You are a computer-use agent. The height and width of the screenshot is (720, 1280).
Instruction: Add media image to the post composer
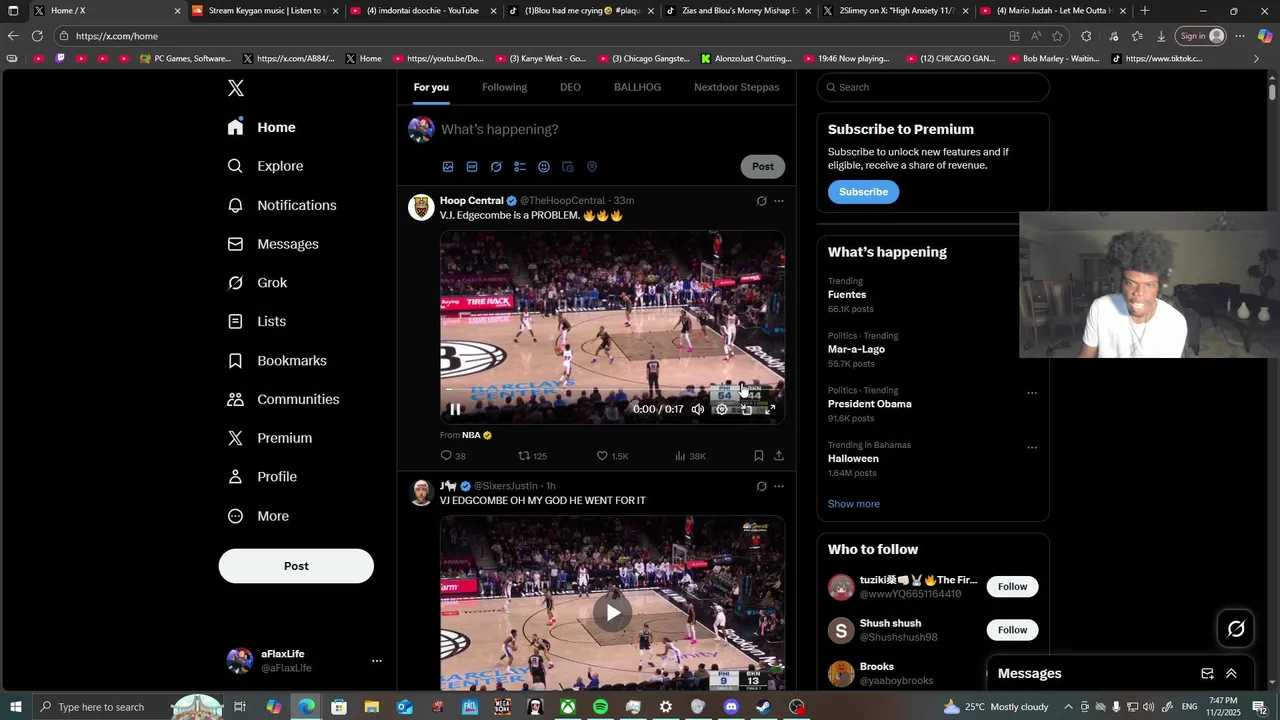[448, 167]
